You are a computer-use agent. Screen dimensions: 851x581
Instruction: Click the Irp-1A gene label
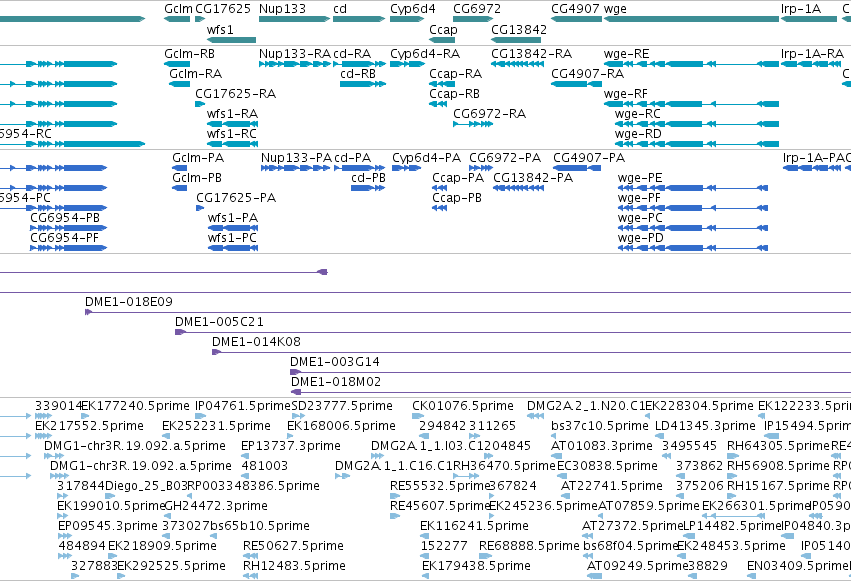tap(801, 9)
